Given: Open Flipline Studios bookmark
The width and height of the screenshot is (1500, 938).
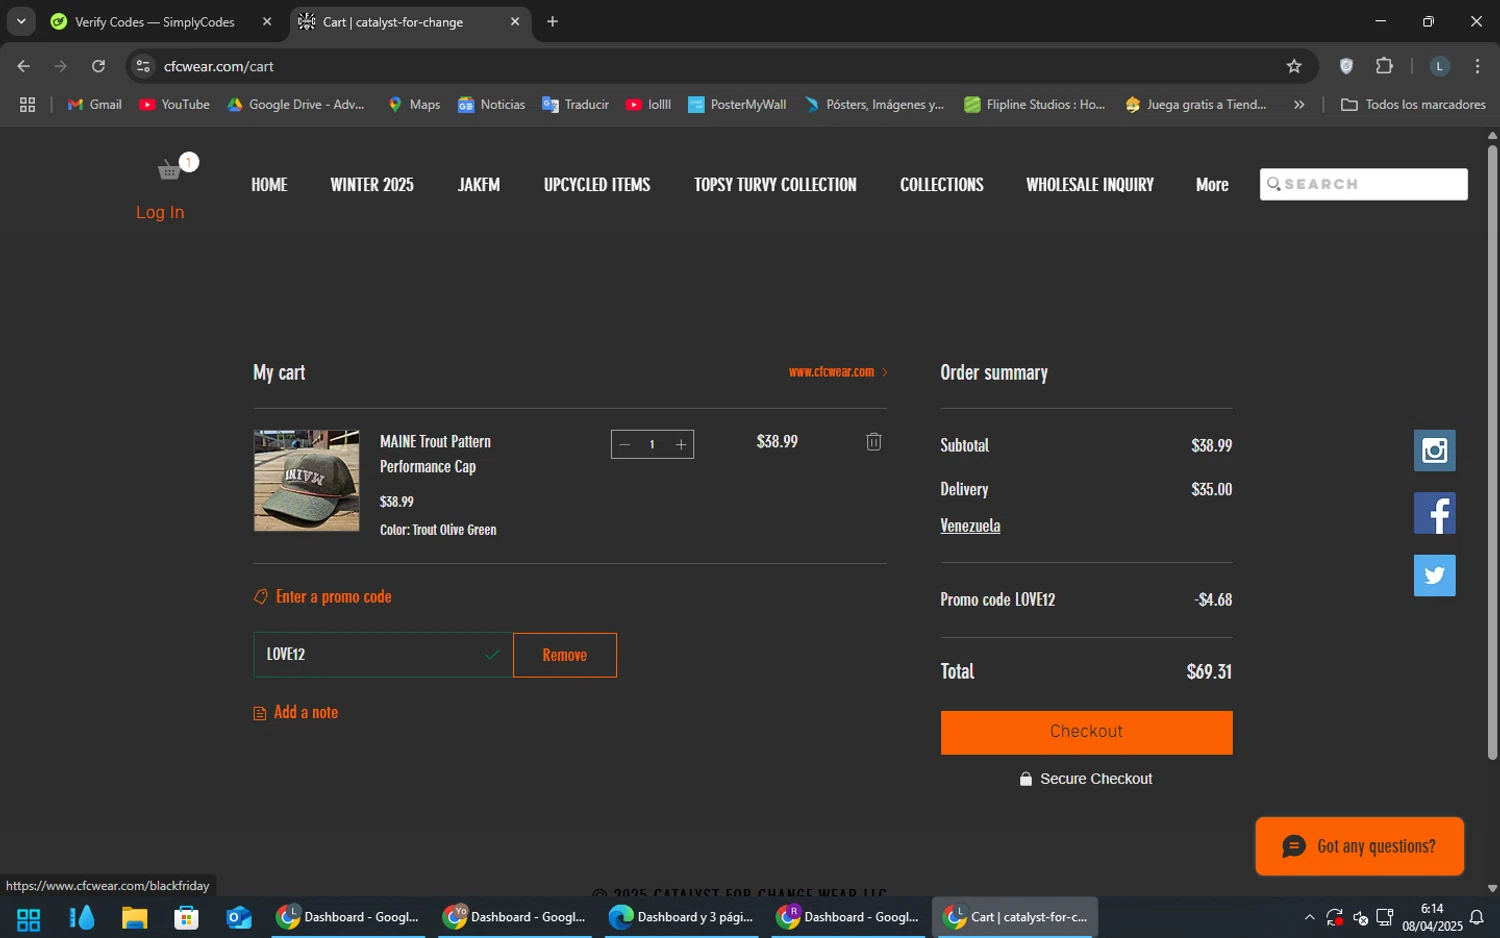Looking at the screenshot, I should click(x=1034, y=104).
